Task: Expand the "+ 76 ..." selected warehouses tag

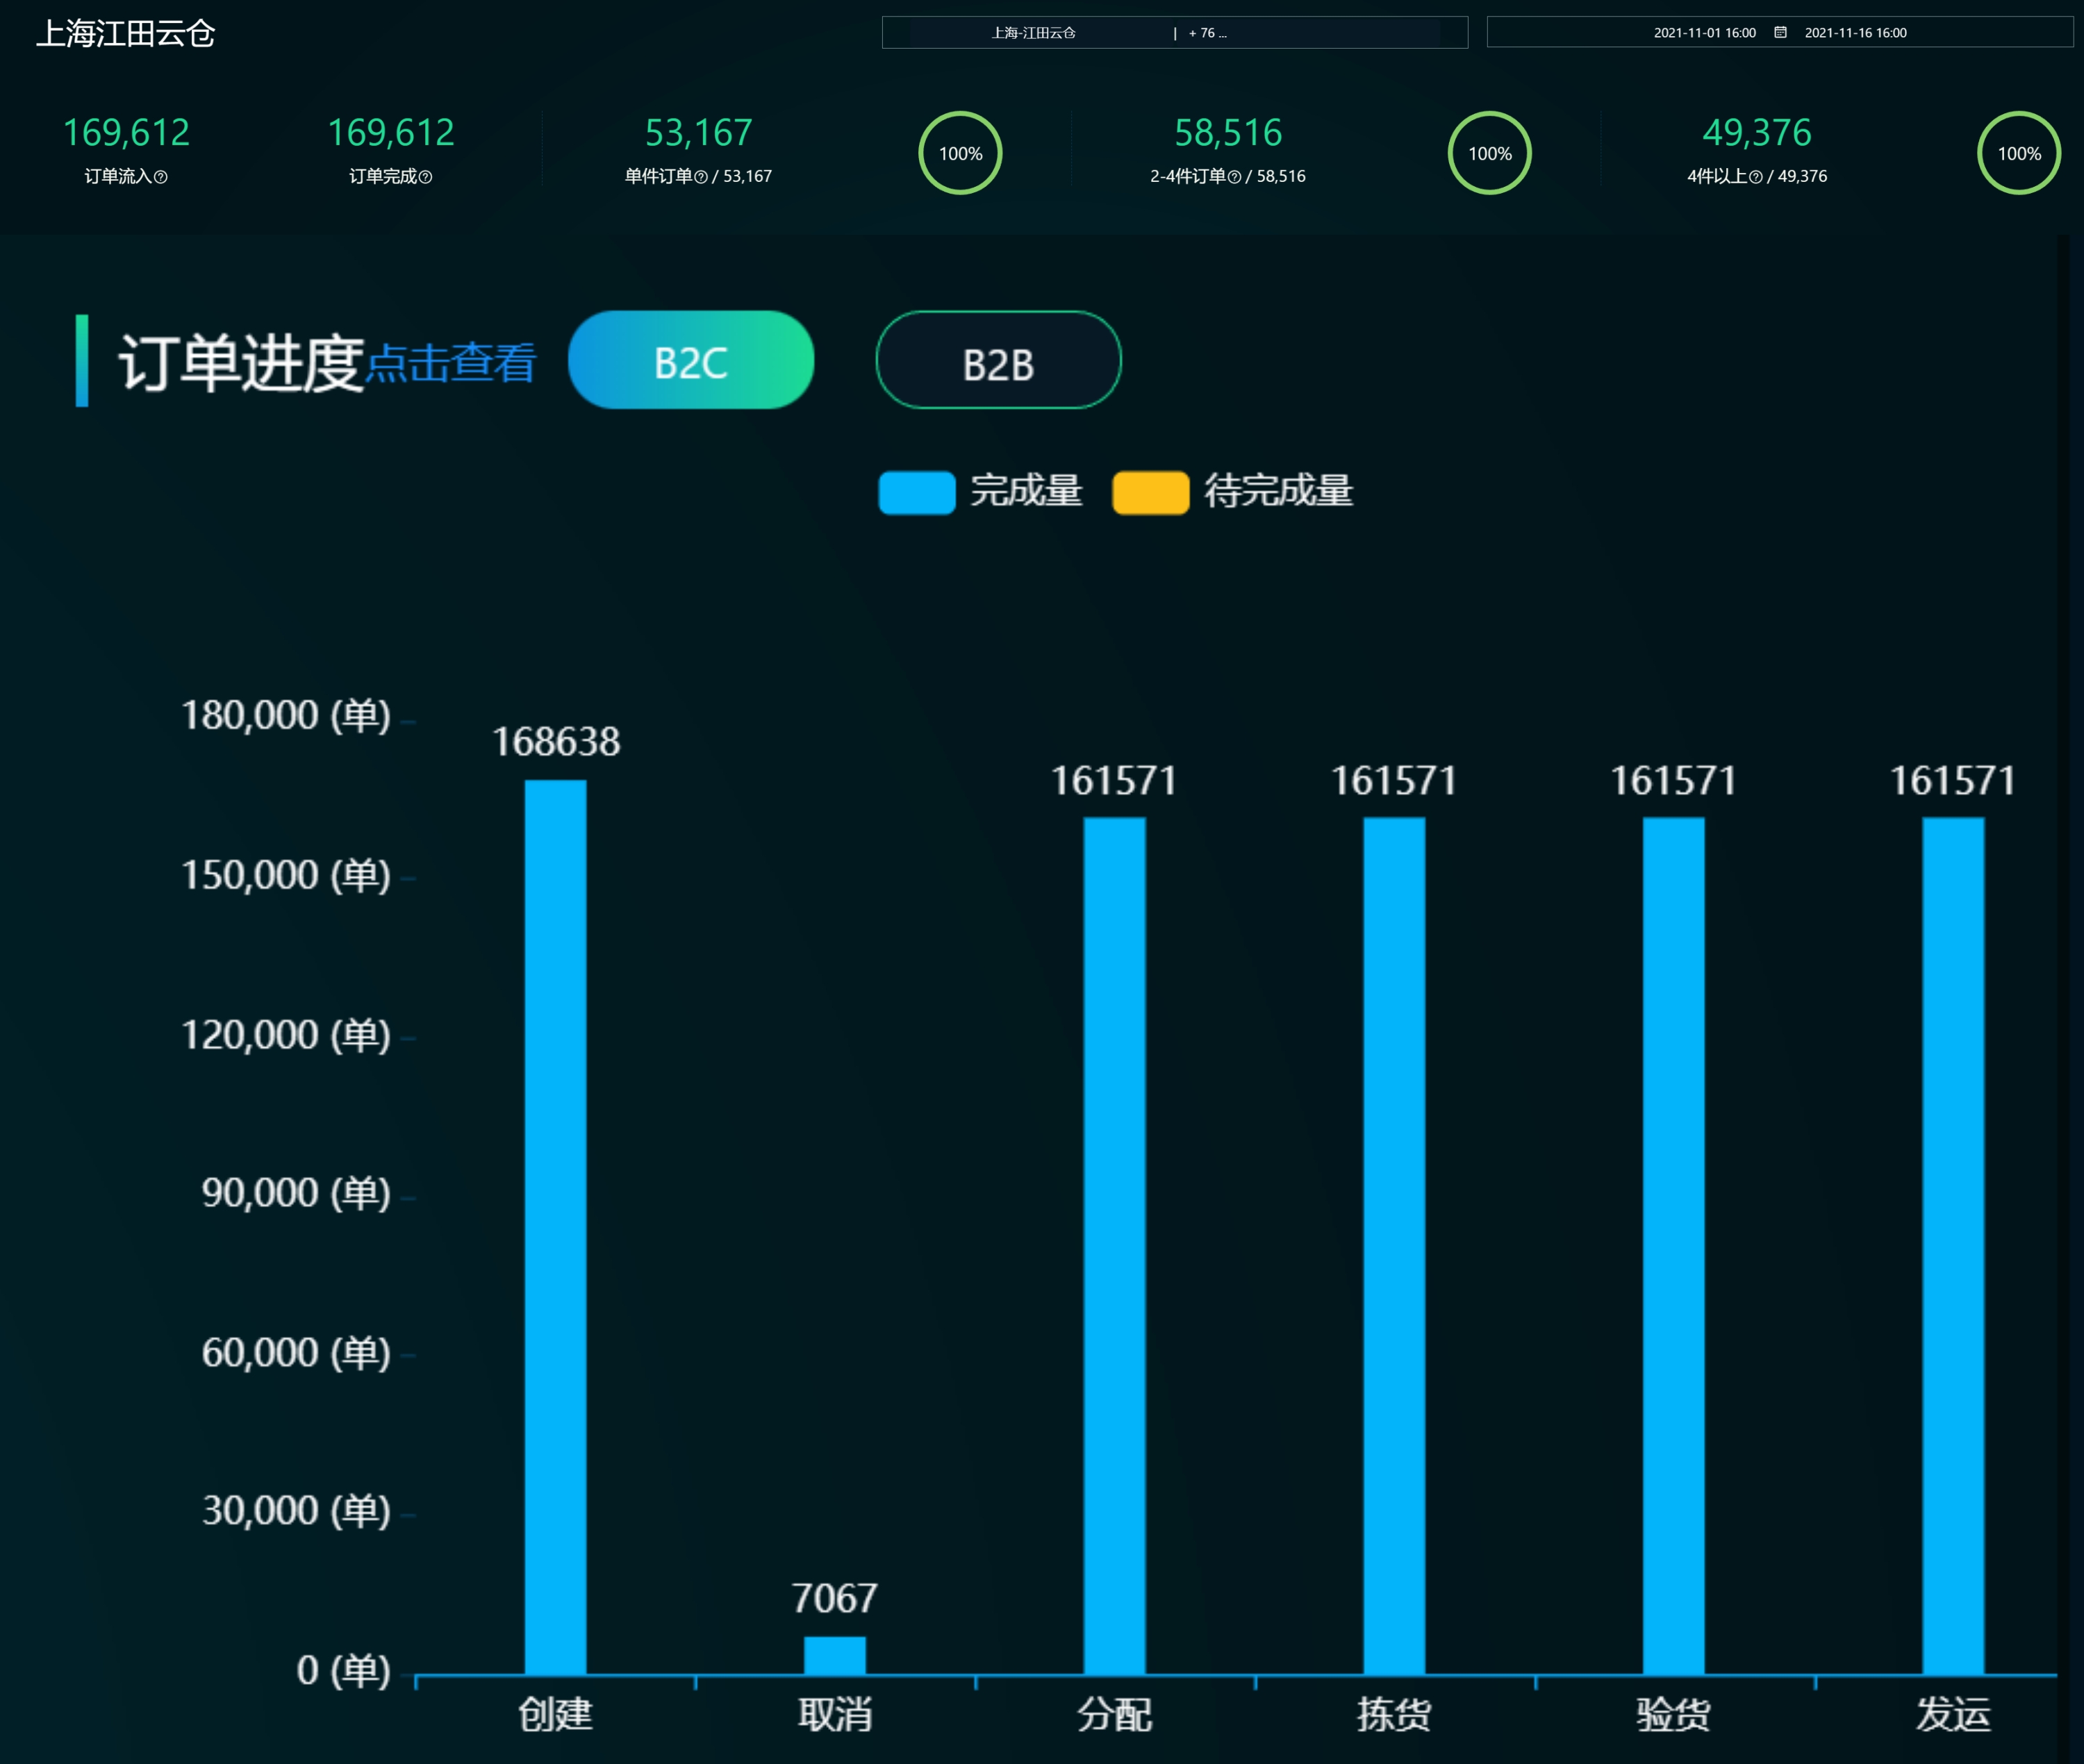Action: (x=1208, y=33)
